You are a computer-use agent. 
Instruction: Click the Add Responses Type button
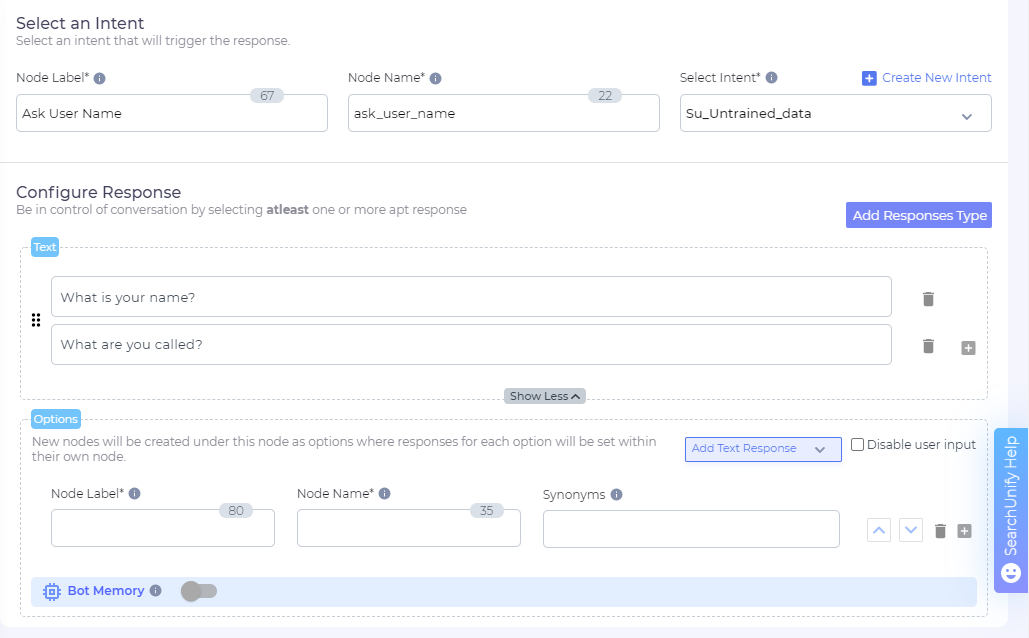click(918, 215)
